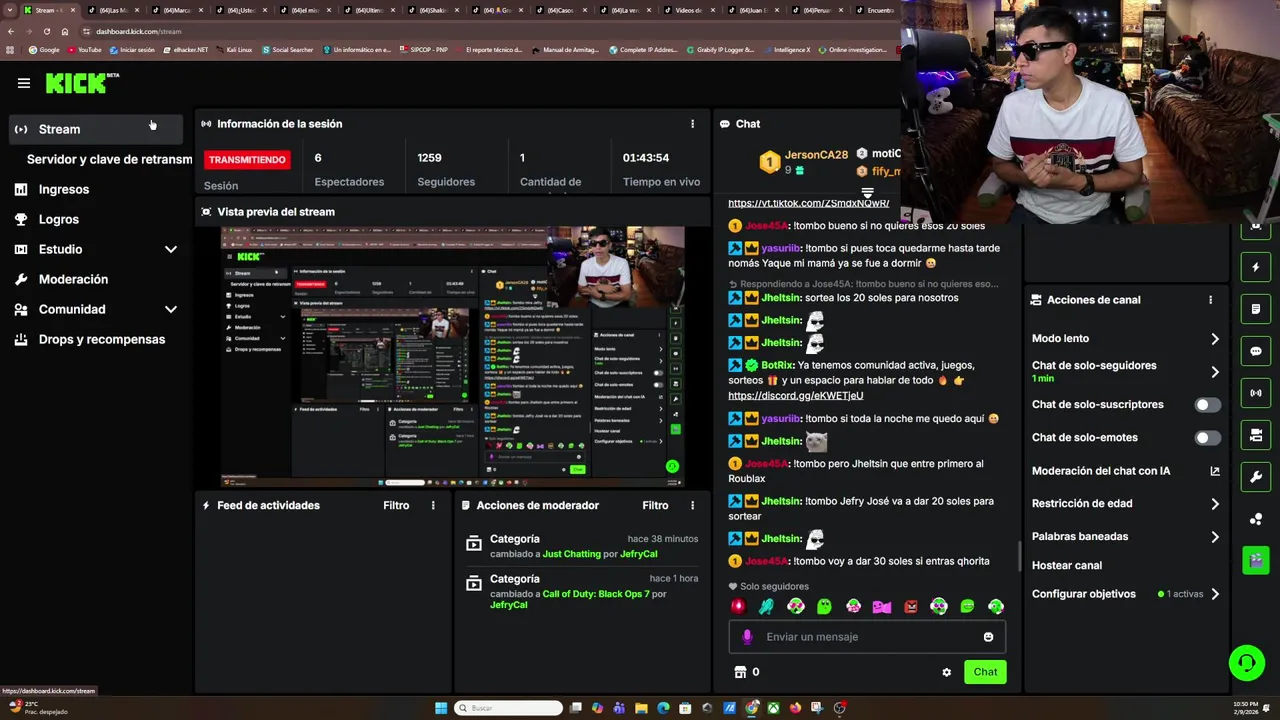Screen dimensions: 1280x720
Task: Open the YouTube bookmark
Action: click(85, 49)
